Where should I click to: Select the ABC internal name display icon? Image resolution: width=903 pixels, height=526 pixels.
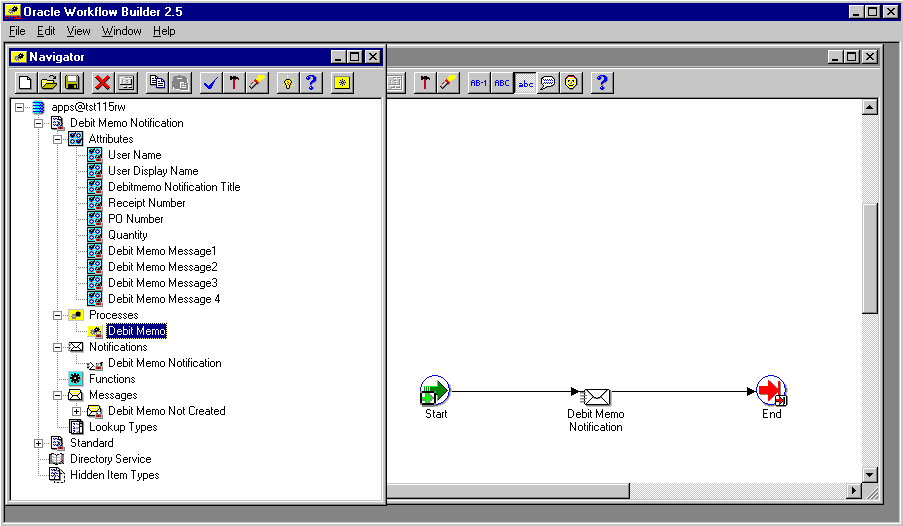[502, 83]
